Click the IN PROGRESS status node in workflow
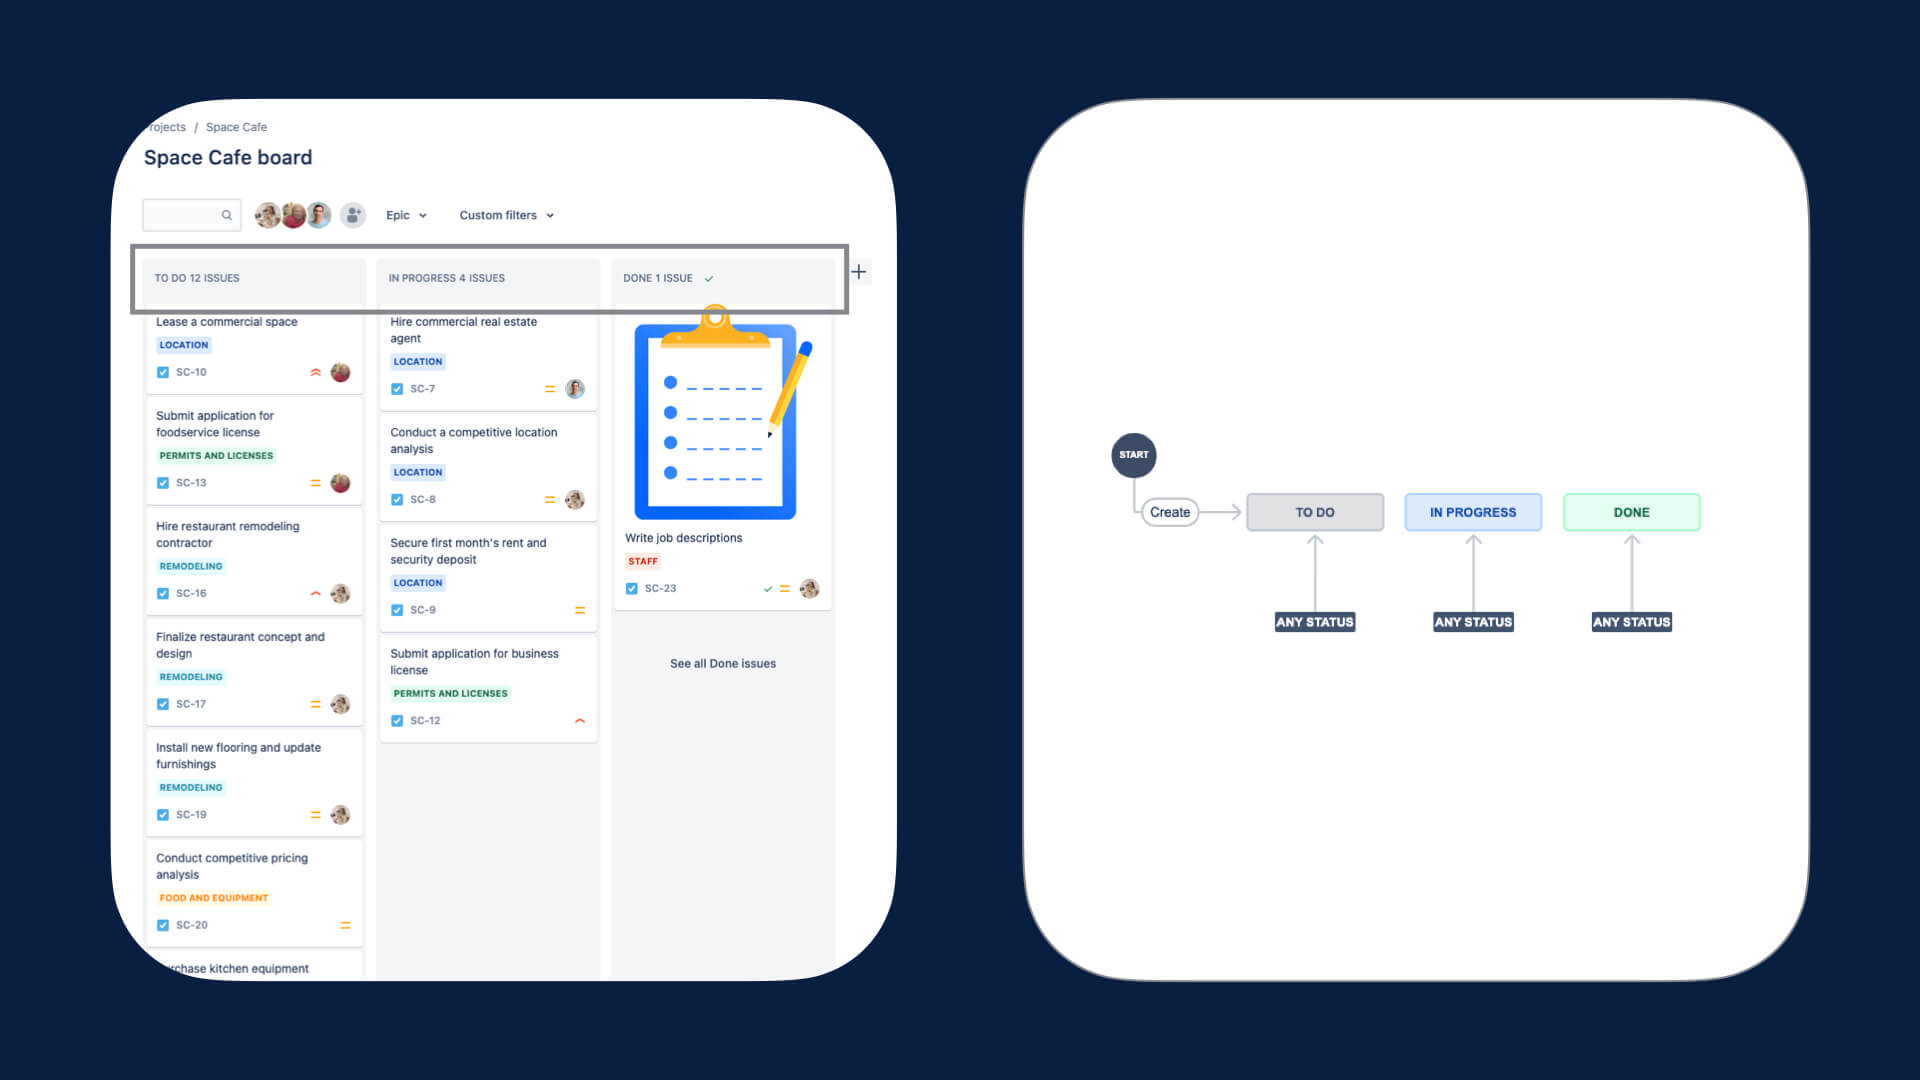The height and width of the screenshot is (1080, 1920). (x=1473, y=512)
